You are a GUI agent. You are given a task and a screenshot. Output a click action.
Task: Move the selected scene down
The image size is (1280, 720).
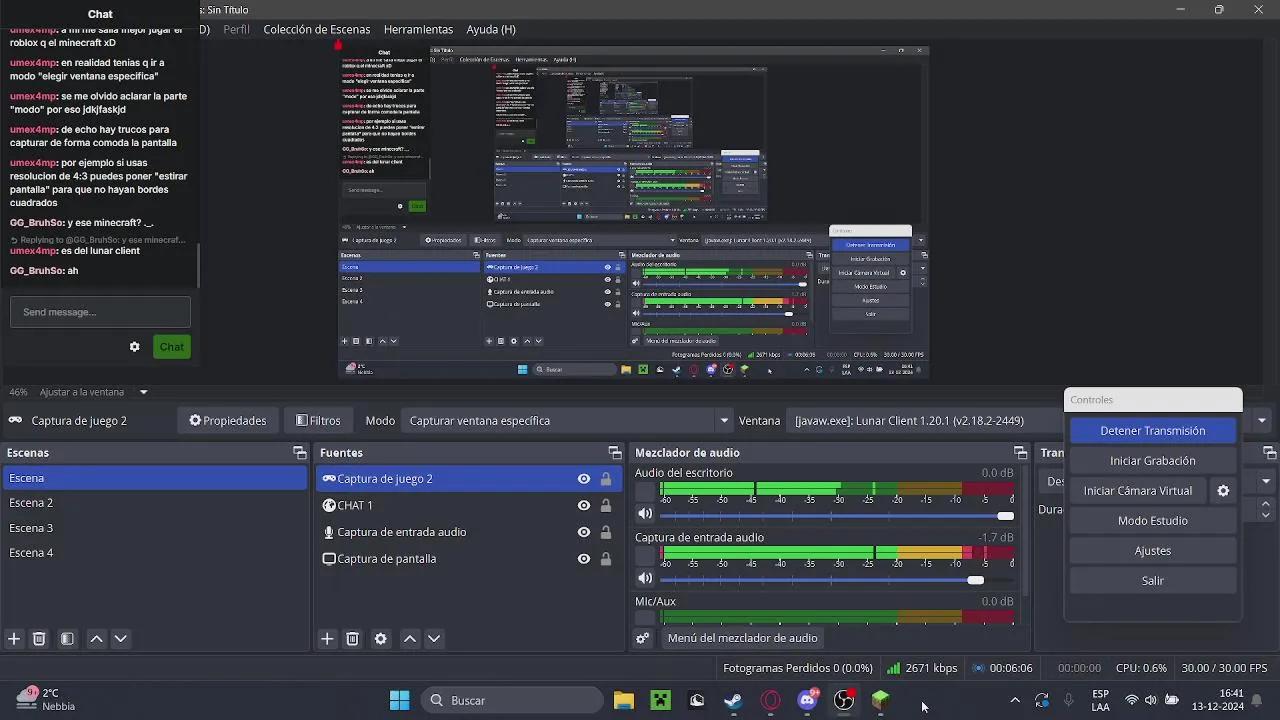121,638
